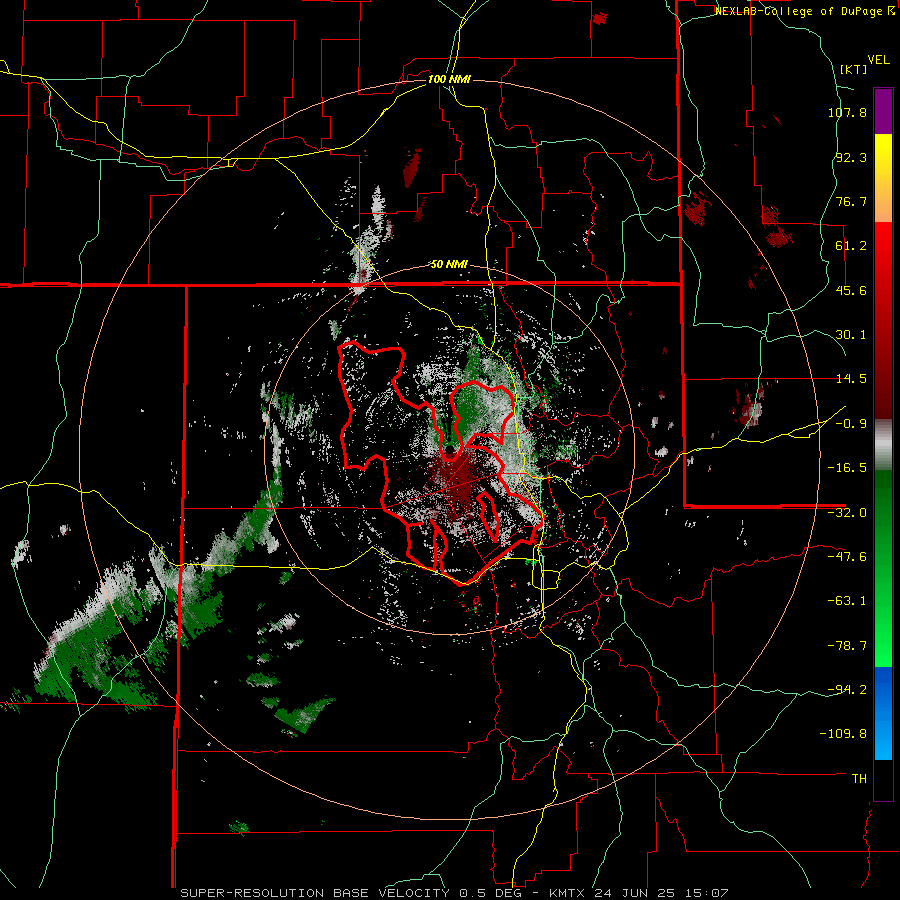
Task: Select the 92.3 scale value
Action: point(851,157)
